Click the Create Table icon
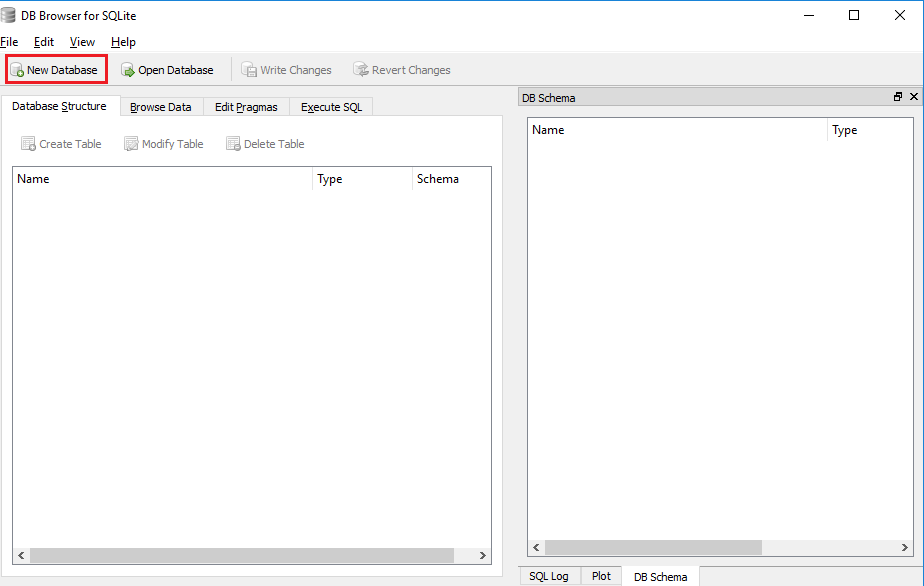 [28, 144]
